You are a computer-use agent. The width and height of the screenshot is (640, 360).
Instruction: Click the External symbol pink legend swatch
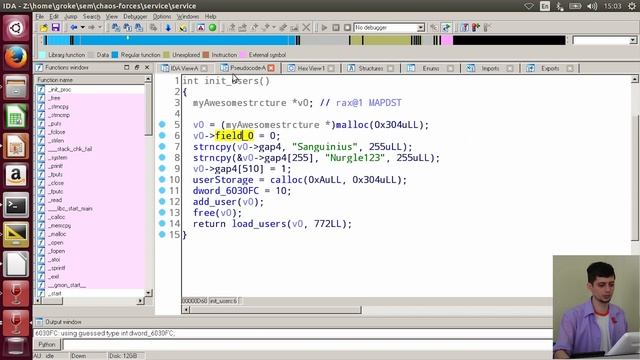(x=243, y=55)
